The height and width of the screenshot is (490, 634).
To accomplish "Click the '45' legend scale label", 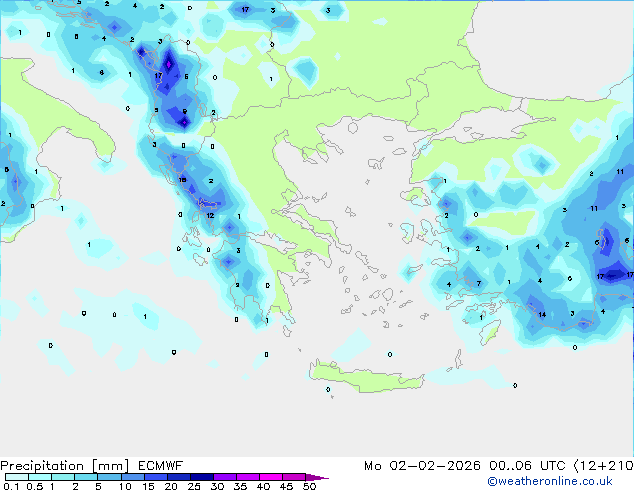I will (286, 486).
